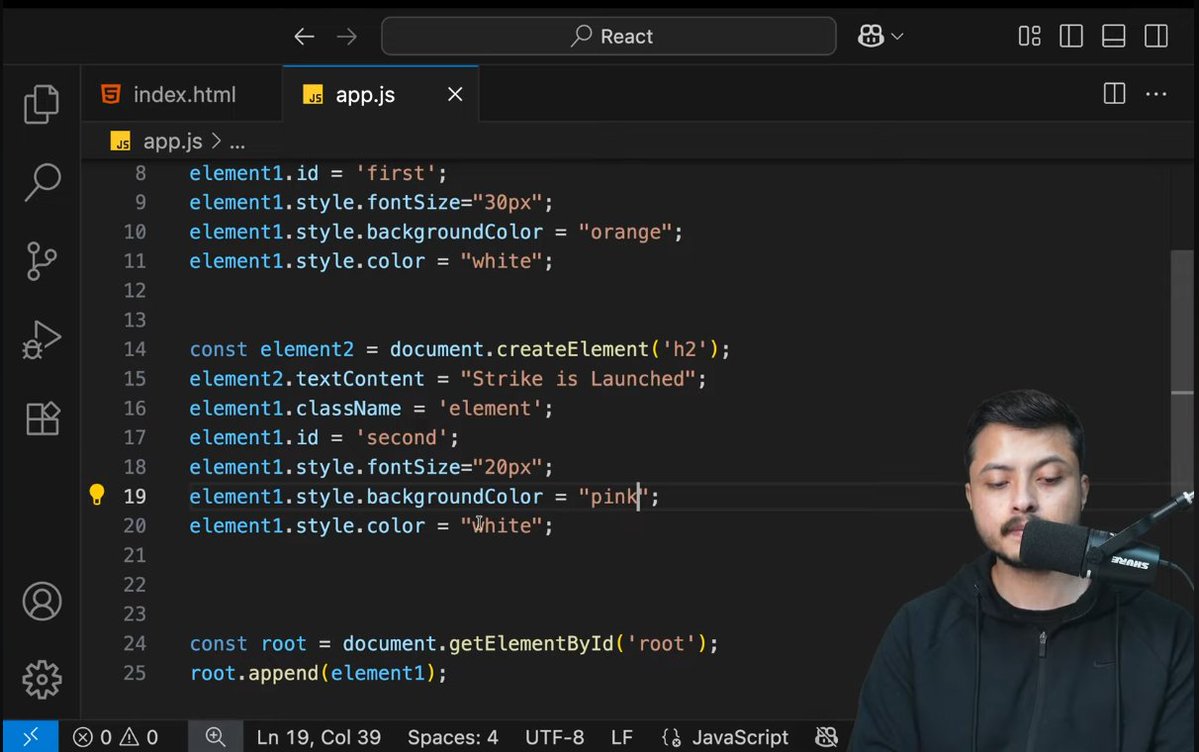The image size is (1199, 752).
Task: Open the Customize Layout control
Action: click(x=1028, y=35)
